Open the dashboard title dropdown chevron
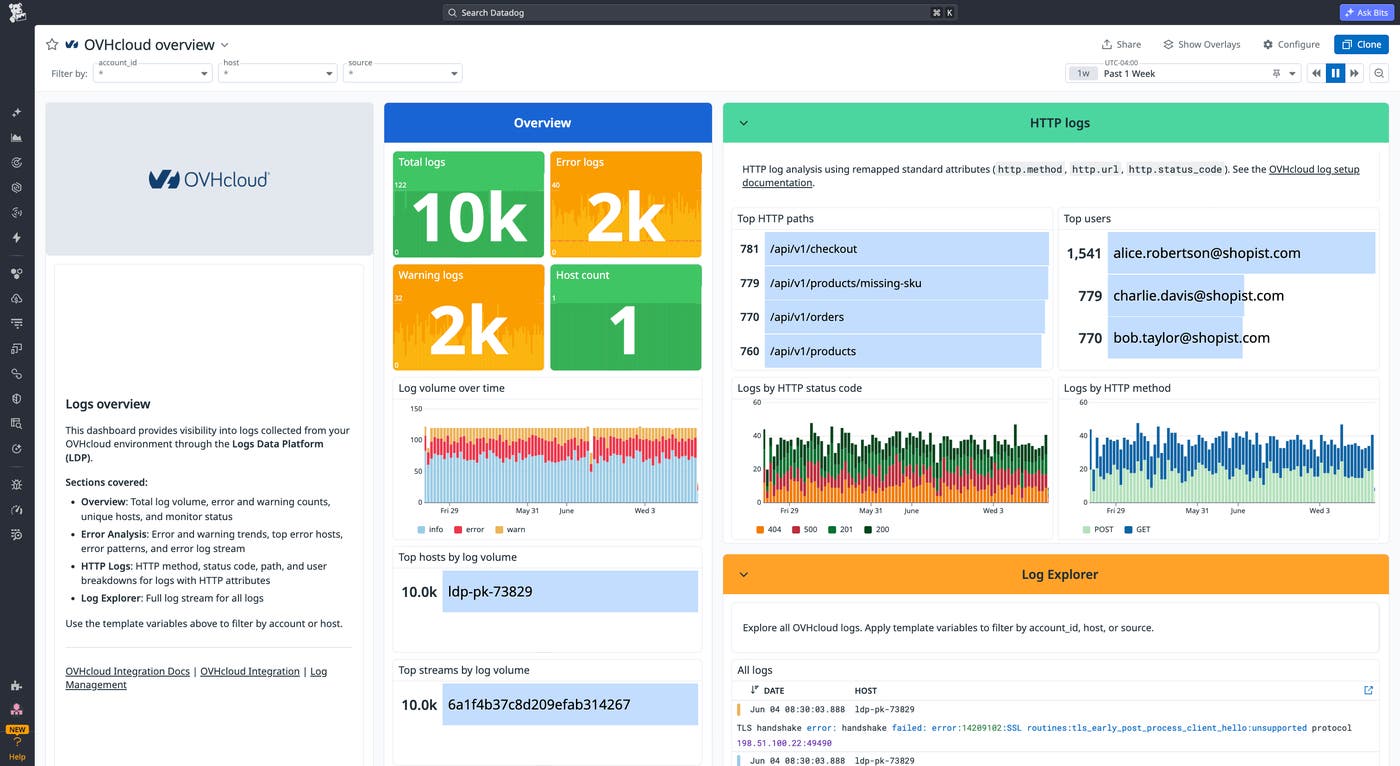The height and width of the screenshot is (766, 1400). [224, 45]
